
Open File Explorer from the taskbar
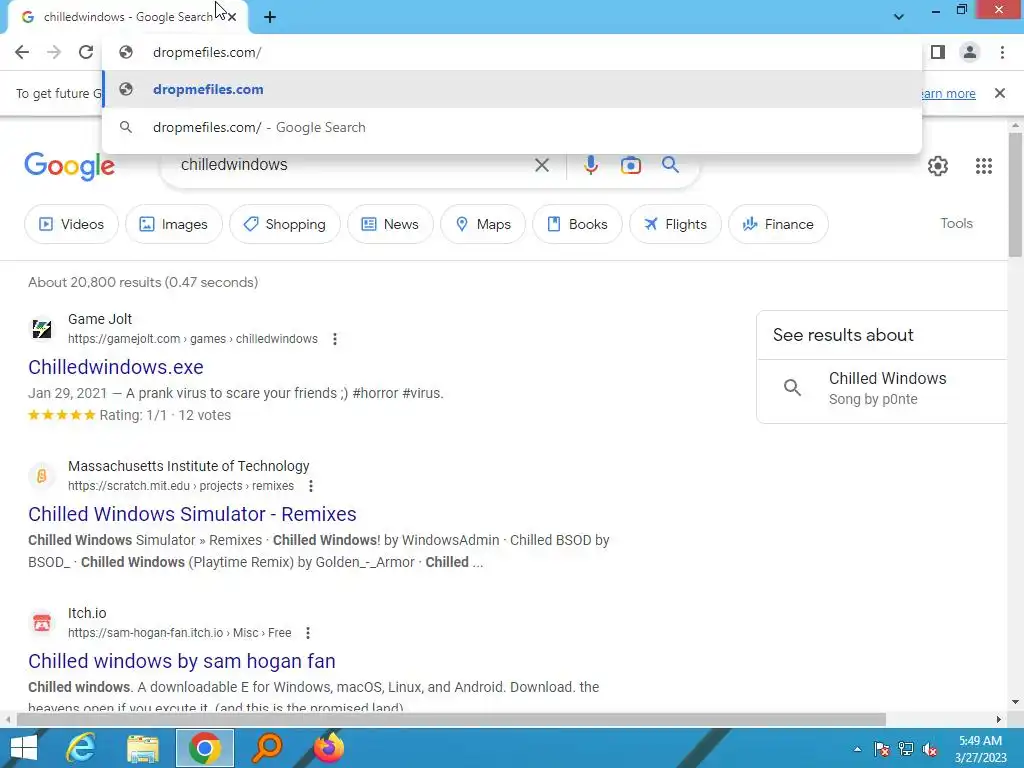143,748
